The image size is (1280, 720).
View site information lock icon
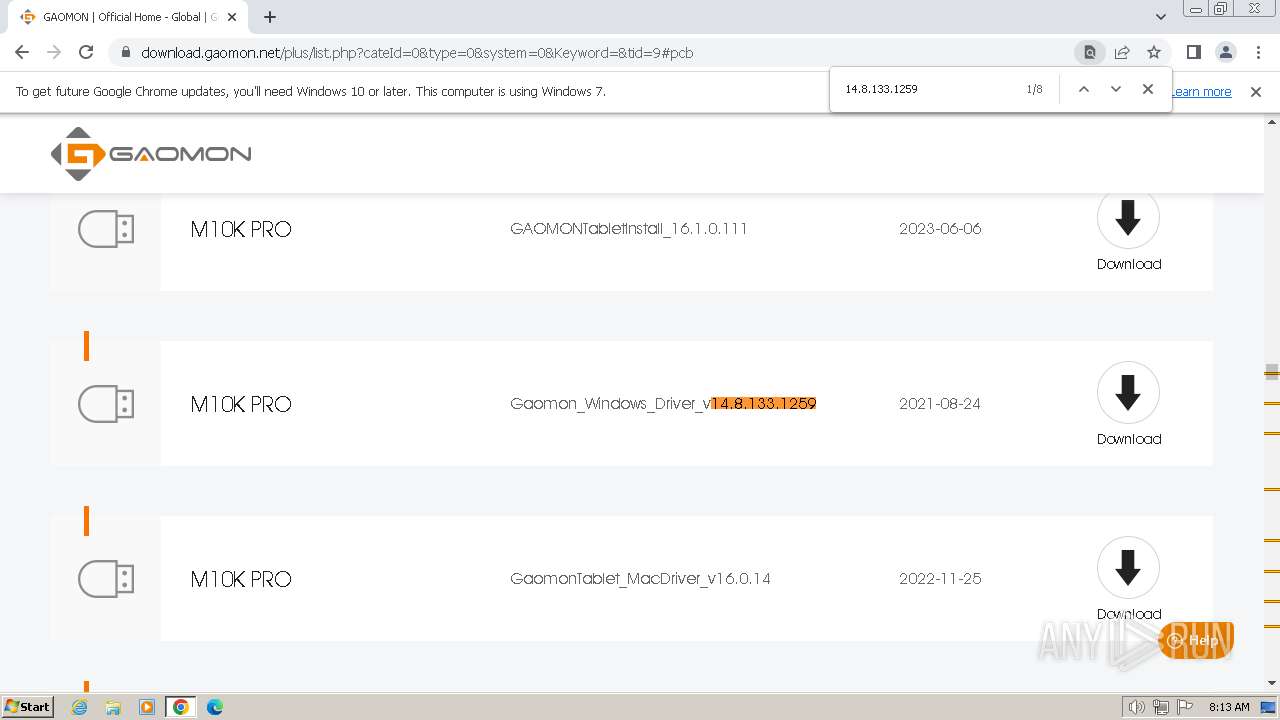tap(125, 53)
